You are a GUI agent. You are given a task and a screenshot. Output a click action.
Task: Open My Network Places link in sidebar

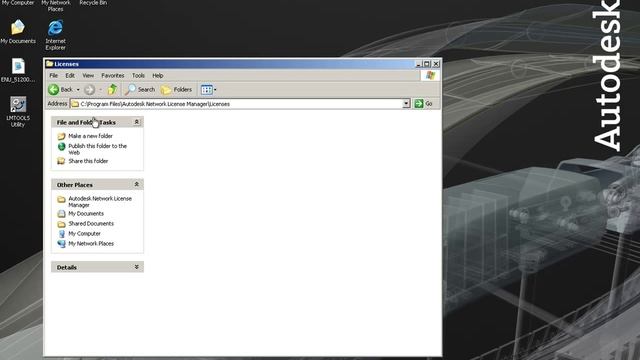(x=91, y=243)
